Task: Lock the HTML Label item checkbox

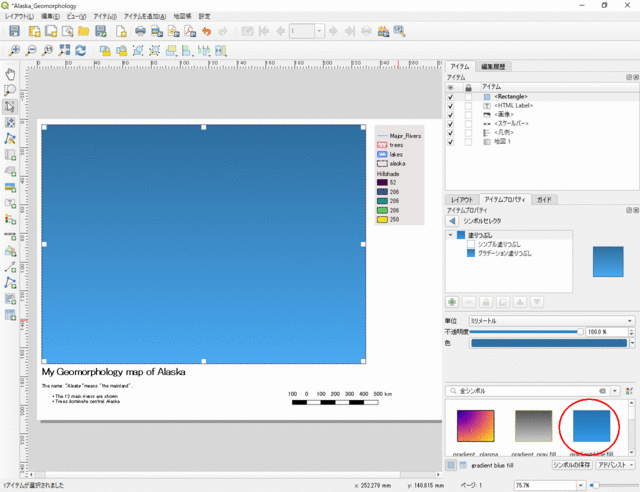Action: click(468, 106)
